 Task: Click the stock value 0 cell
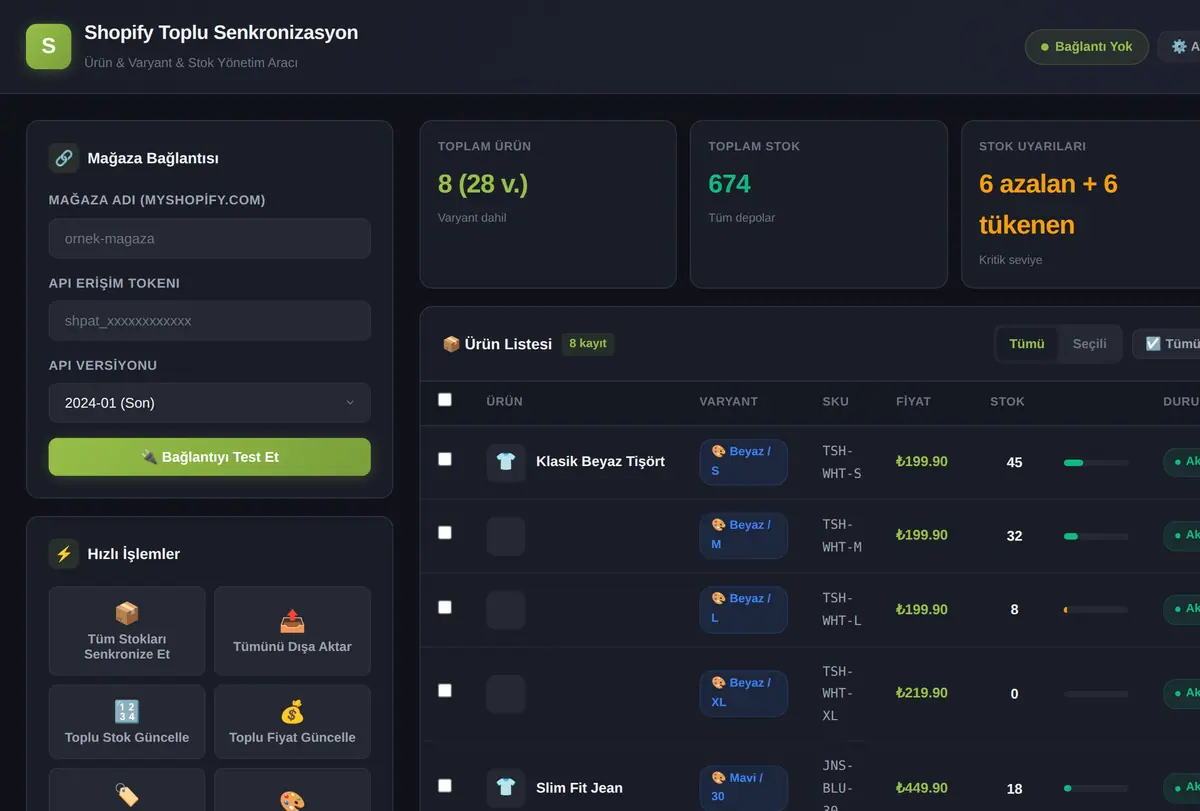point(1014,694)
